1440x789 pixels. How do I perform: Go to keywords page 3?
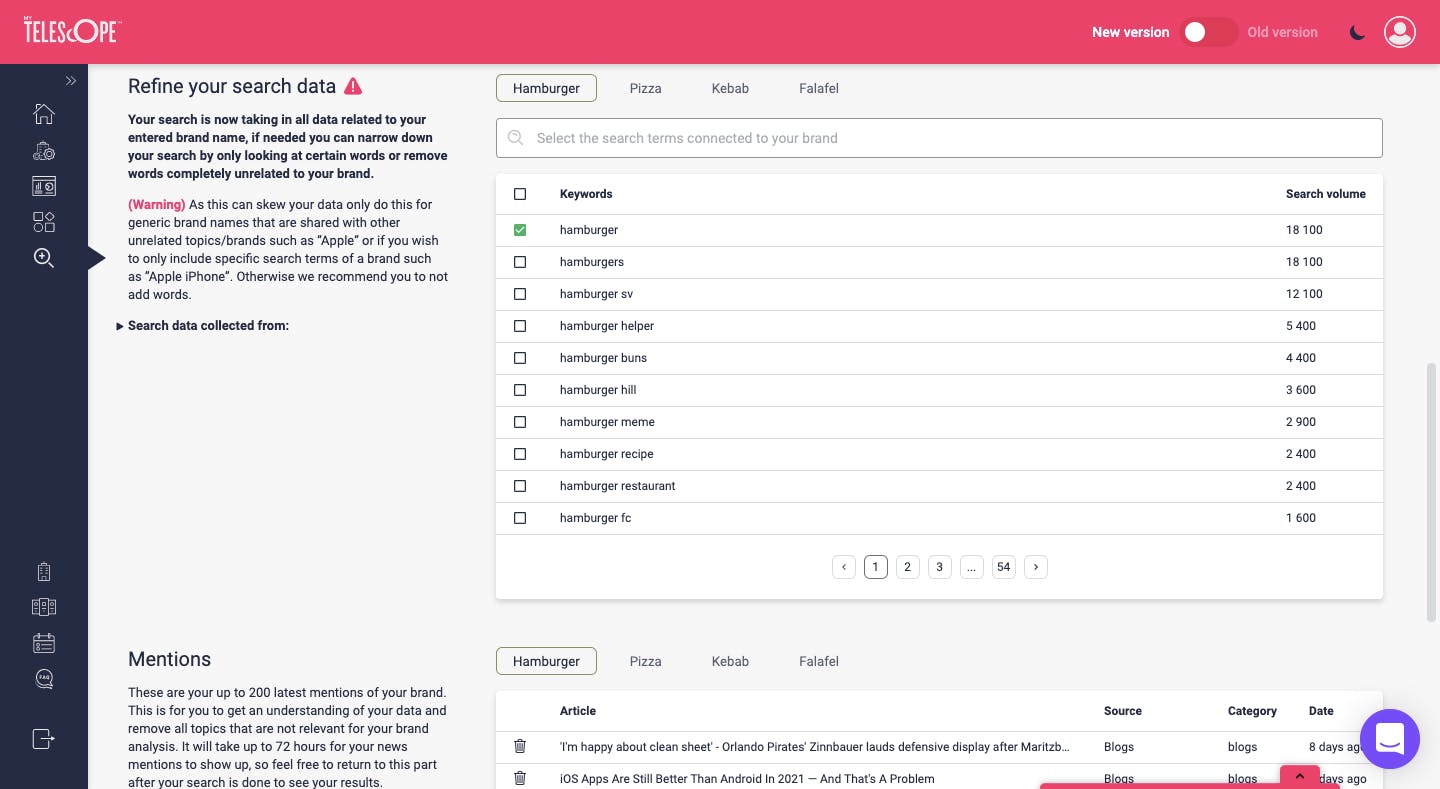point(940,567)
